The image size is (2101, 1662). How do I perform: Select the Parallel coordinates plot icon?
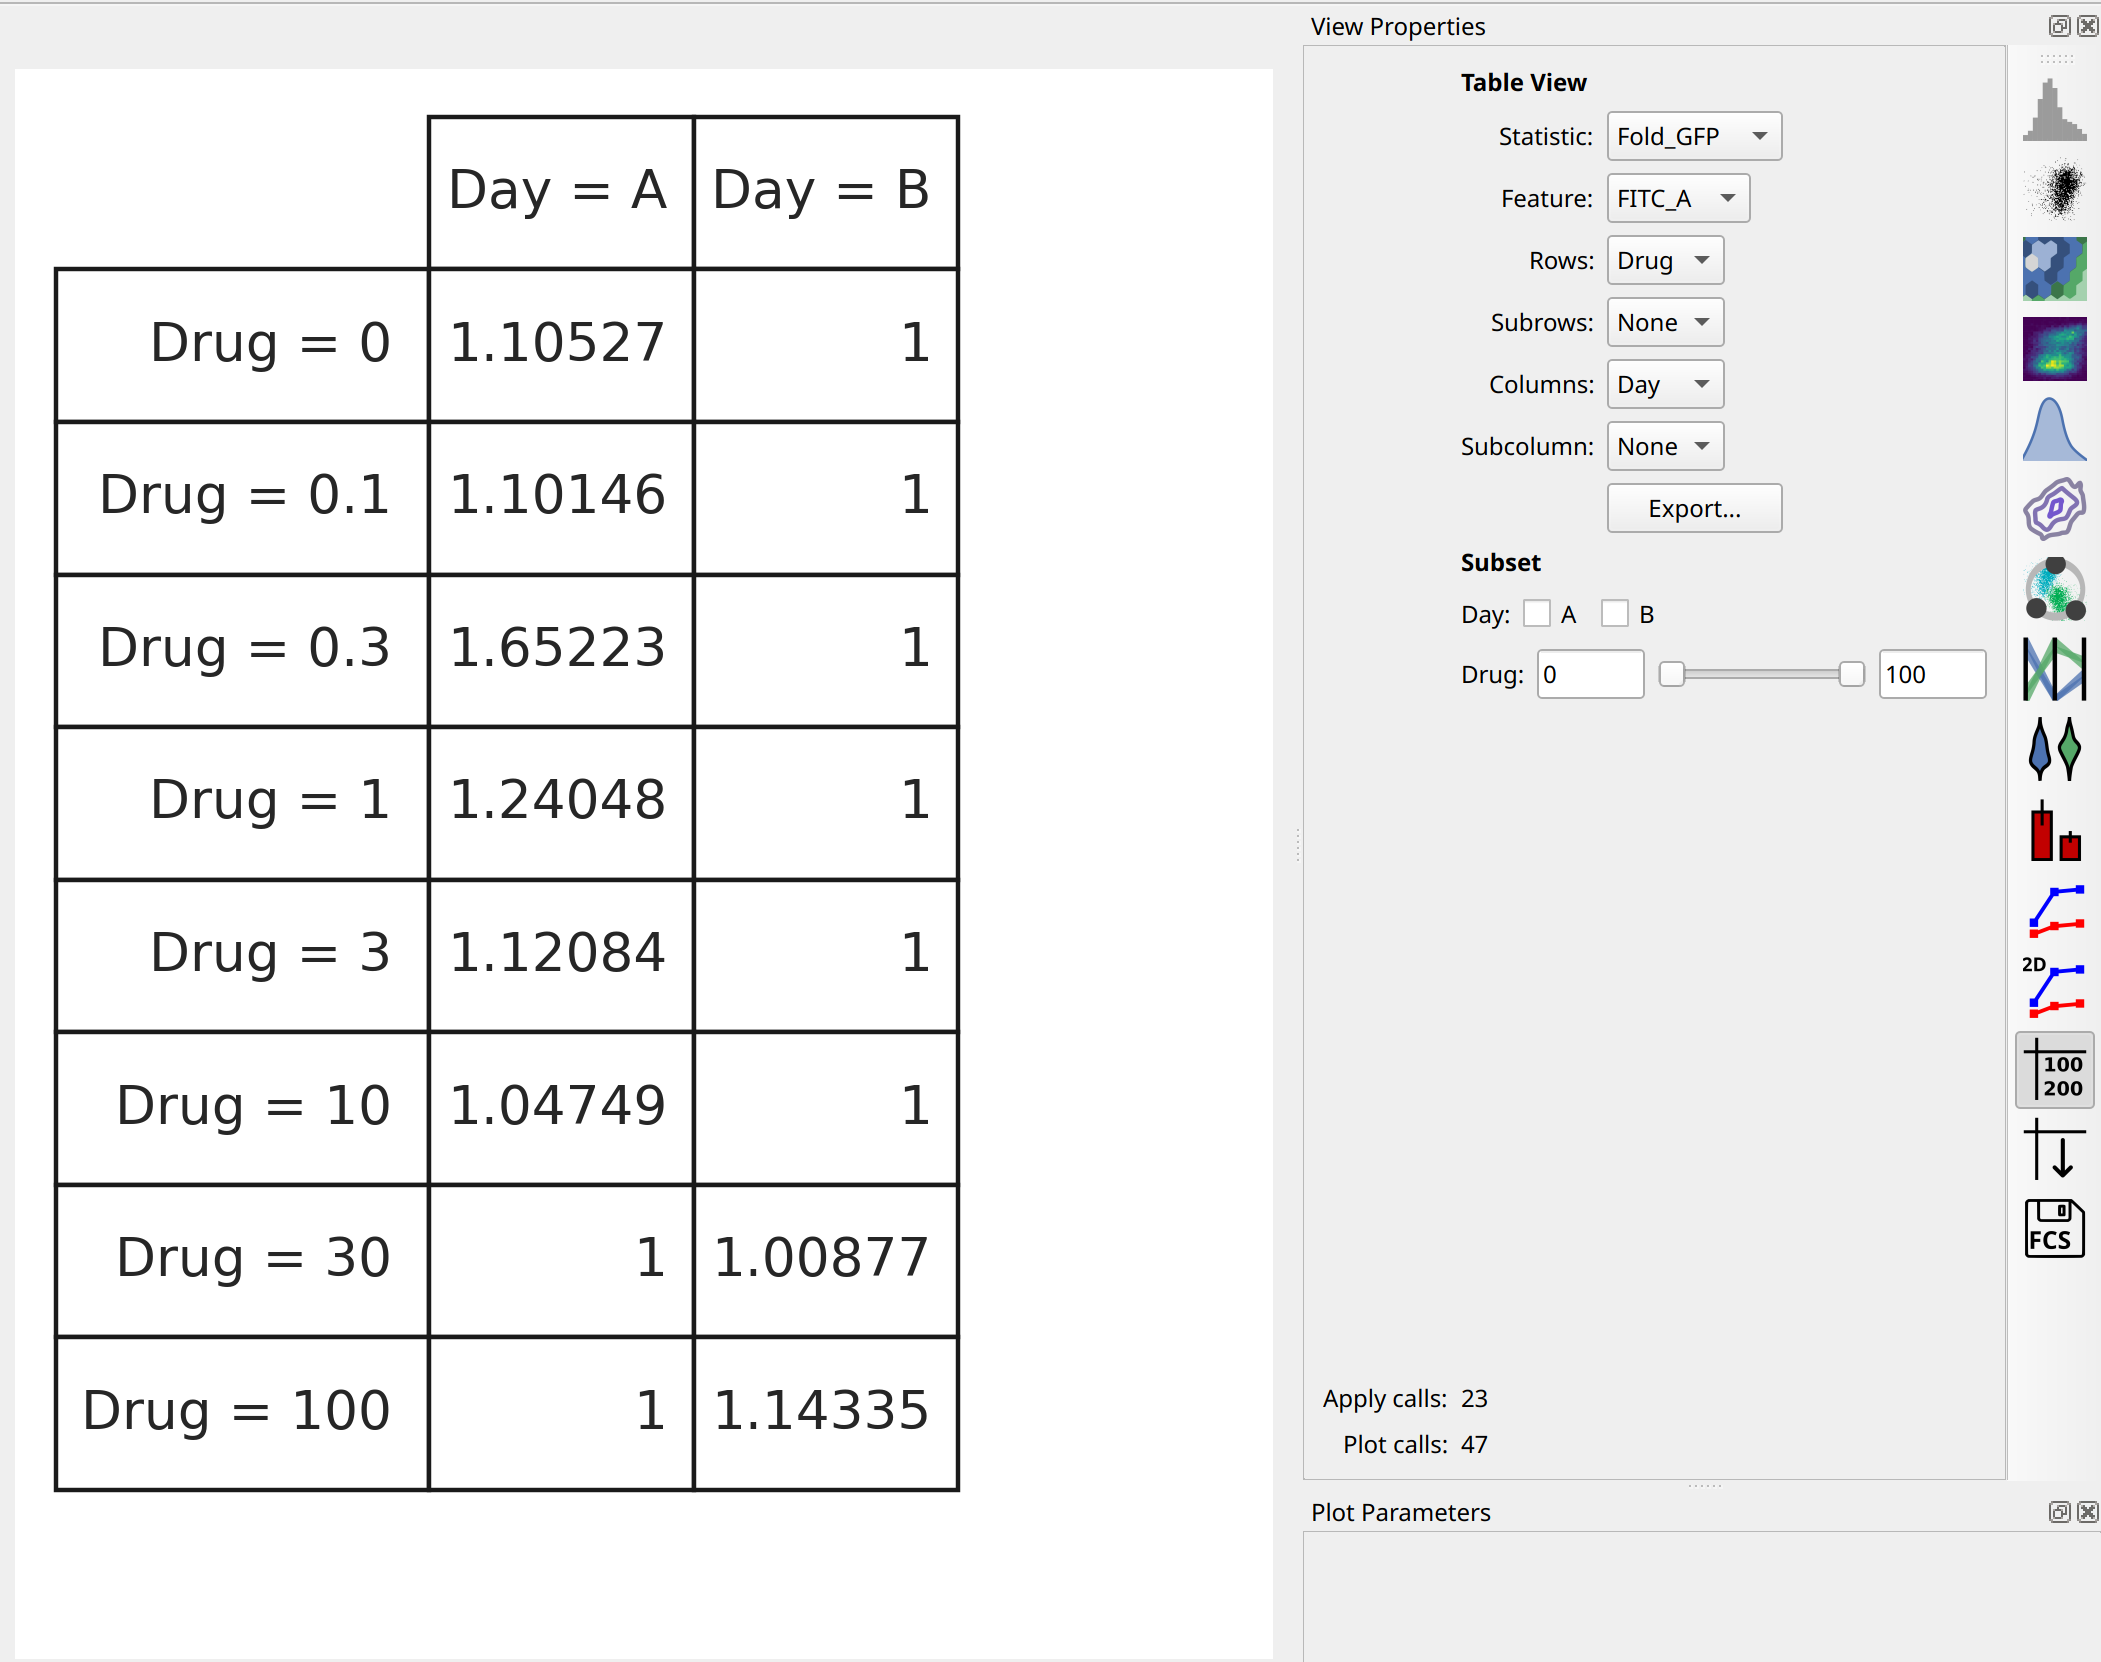[2054, 669]
